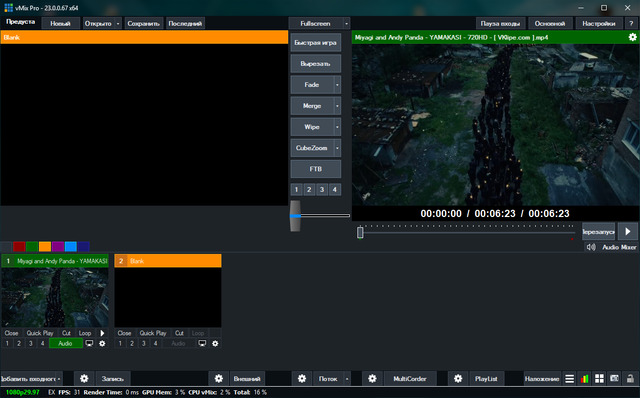
Task: Click Последний in top menu
Action: pos(185,23)
